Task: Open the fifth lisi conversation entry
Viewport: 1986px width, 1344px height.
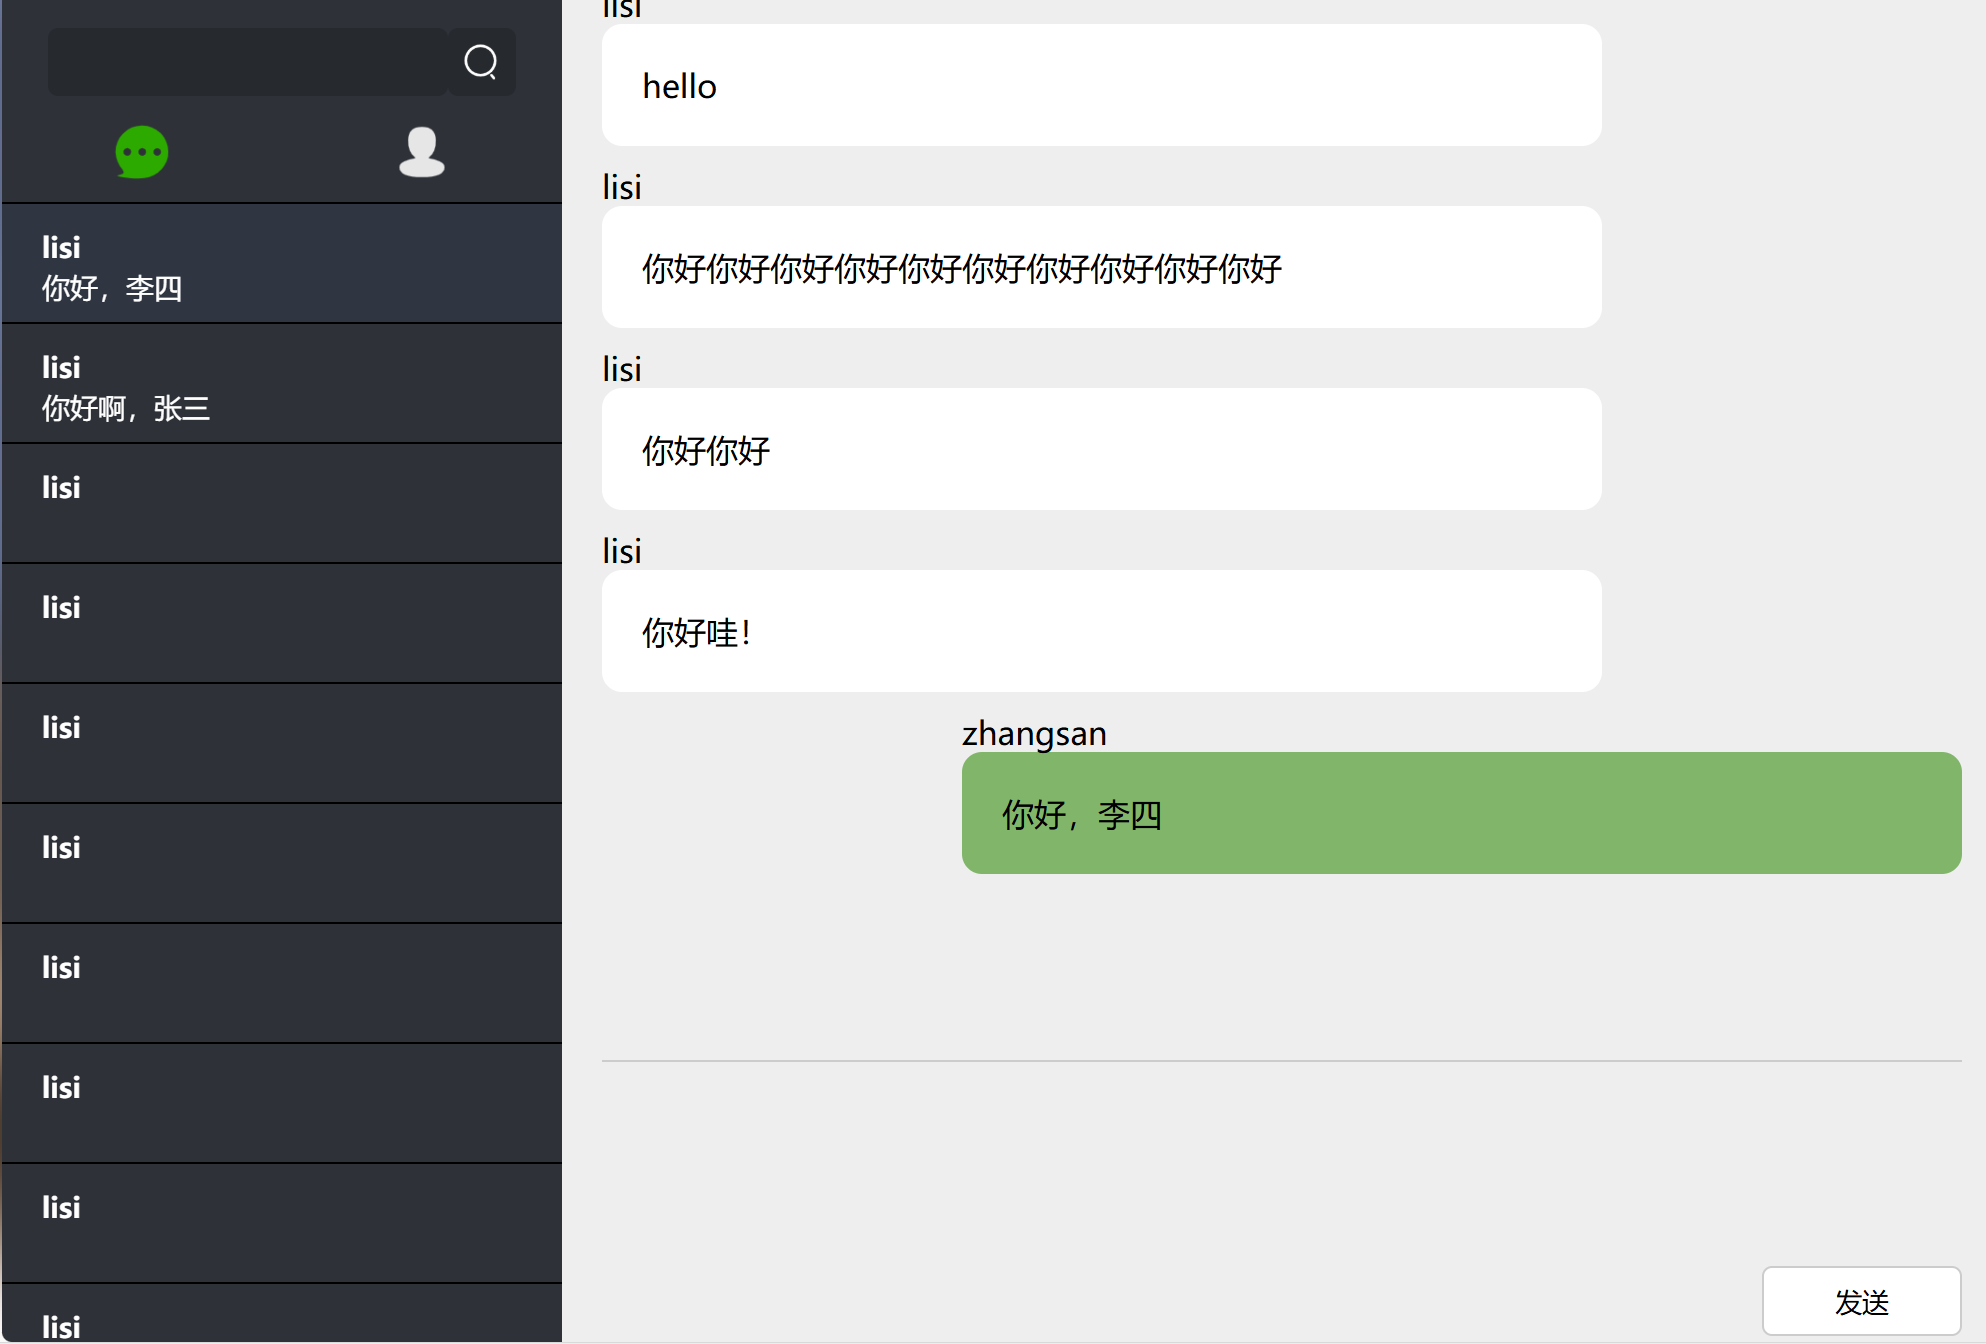Action: click(x=281, y=744)
